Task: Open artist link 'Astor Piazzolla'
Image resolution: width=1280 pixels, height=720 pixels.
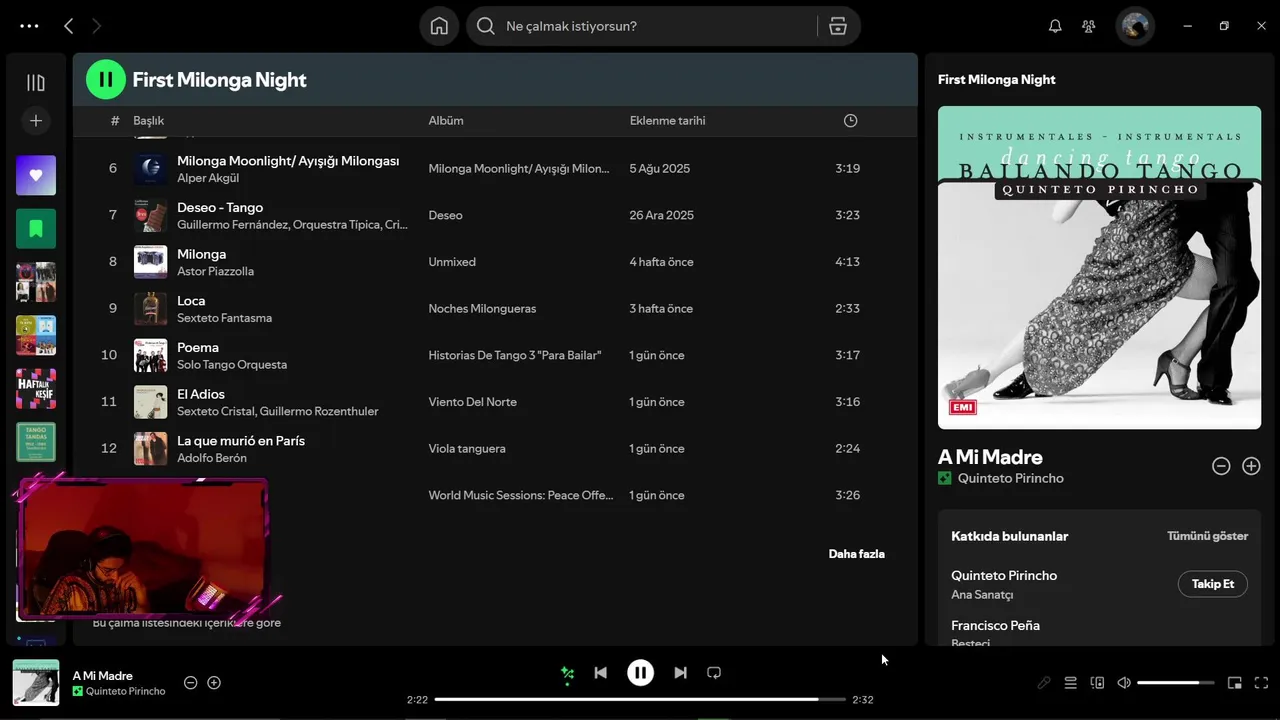Action: click(215, 272)
